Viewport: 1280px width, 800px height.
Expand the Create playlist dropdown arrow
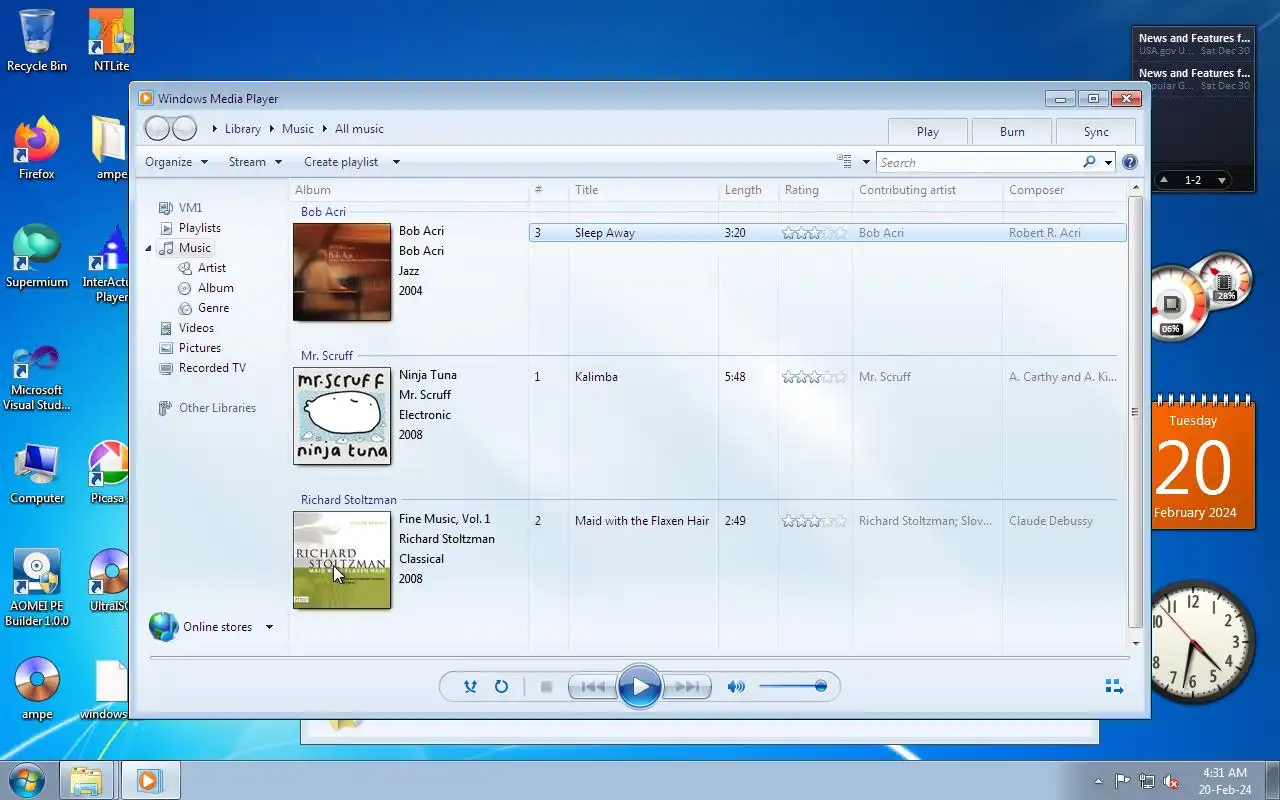pyautogui.click(x=396, y=162)
